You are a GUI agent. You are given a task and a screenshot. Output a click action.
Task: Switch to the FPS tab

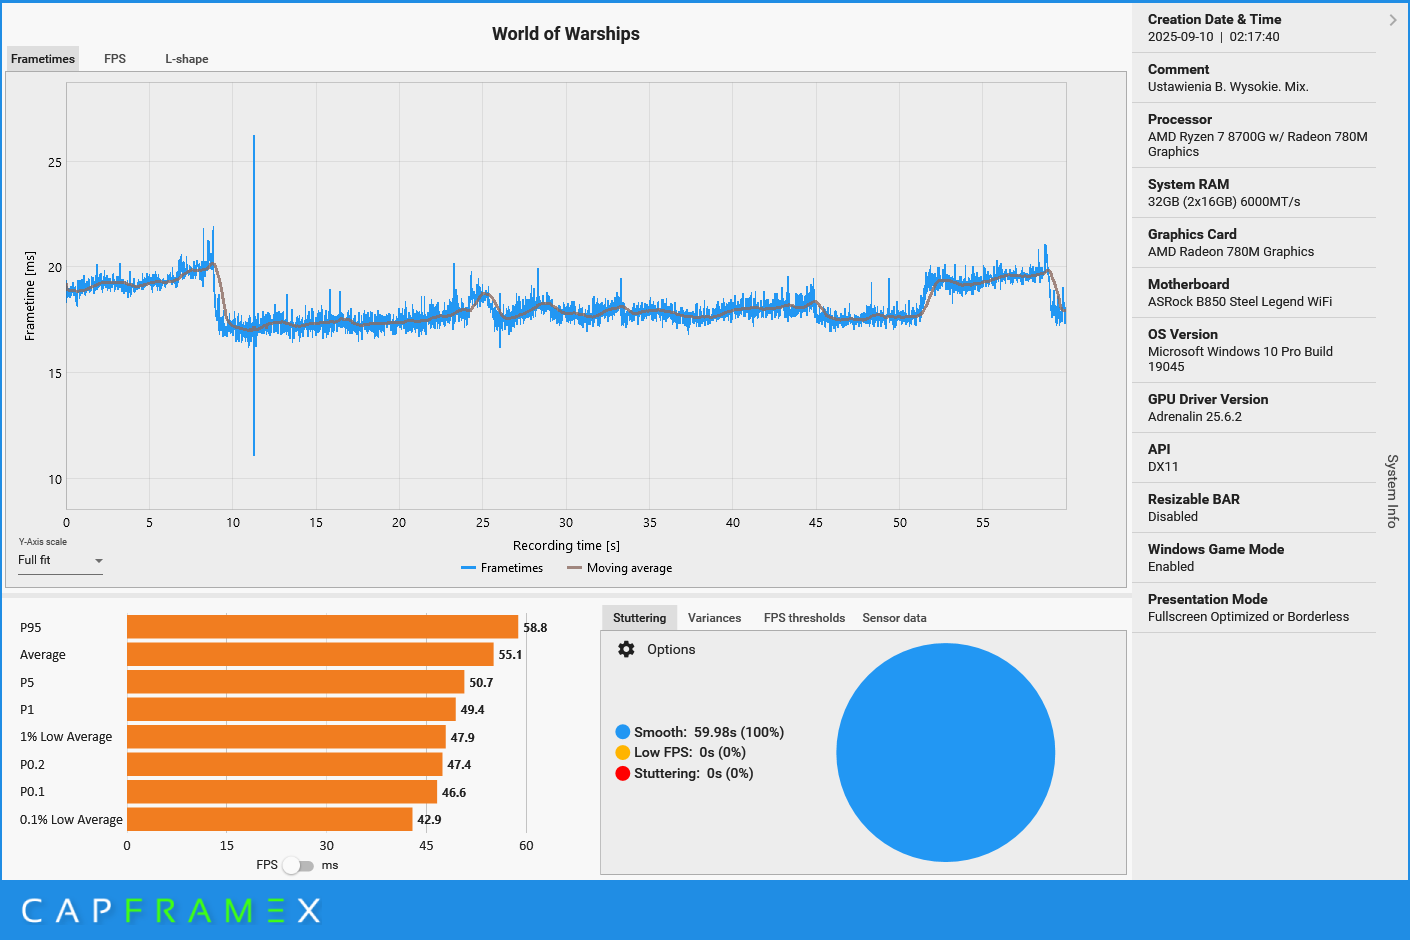click(115, 59)
